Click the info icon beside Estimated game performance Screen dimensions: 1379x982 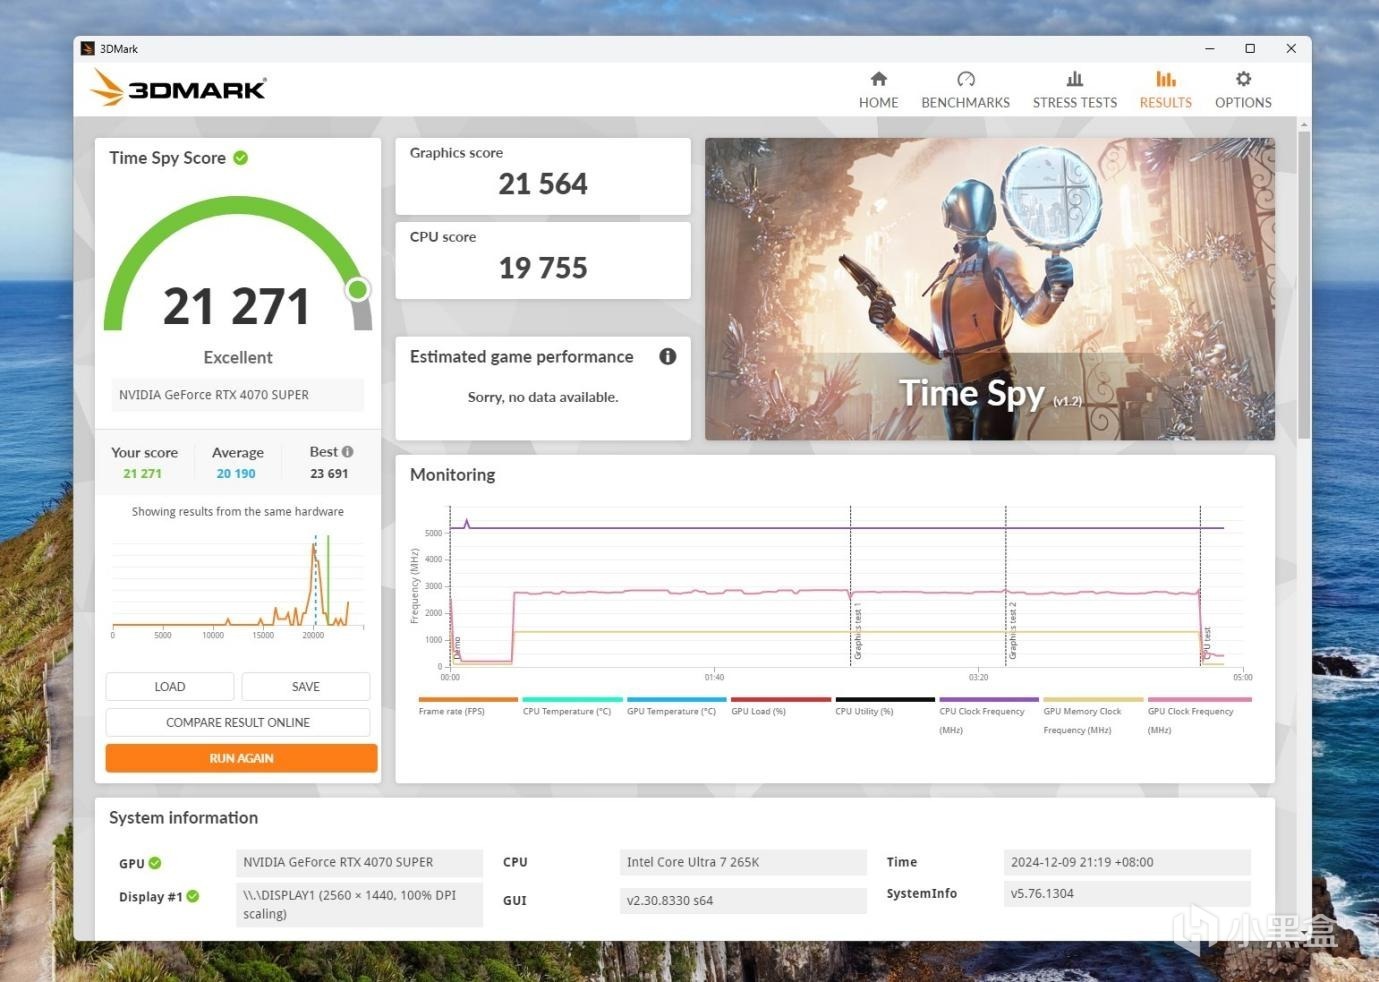point(668,356)
